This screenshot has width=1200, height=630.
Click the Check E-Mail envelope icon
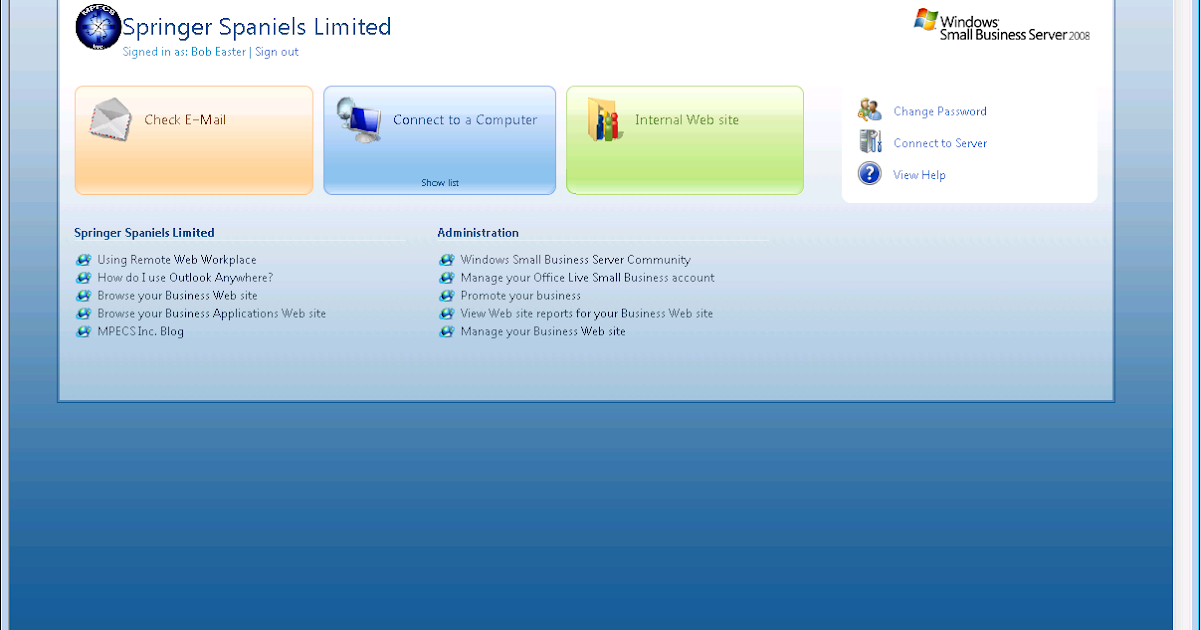[110, 120]
